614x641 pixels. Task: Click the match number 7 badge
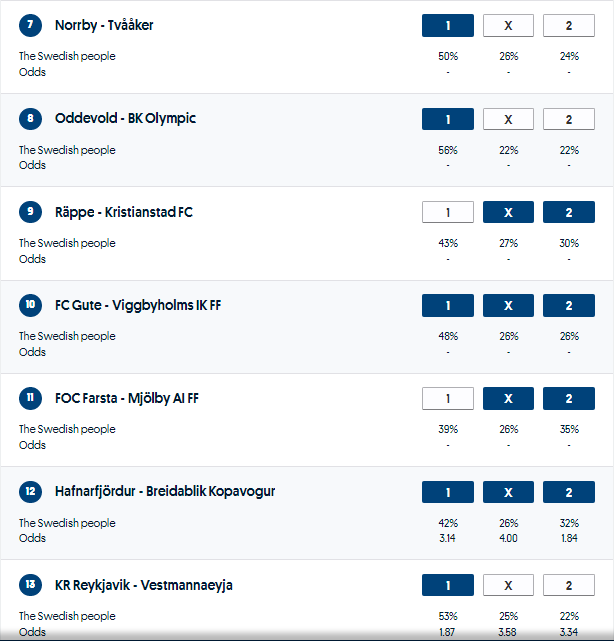click(x=31, y=26)
